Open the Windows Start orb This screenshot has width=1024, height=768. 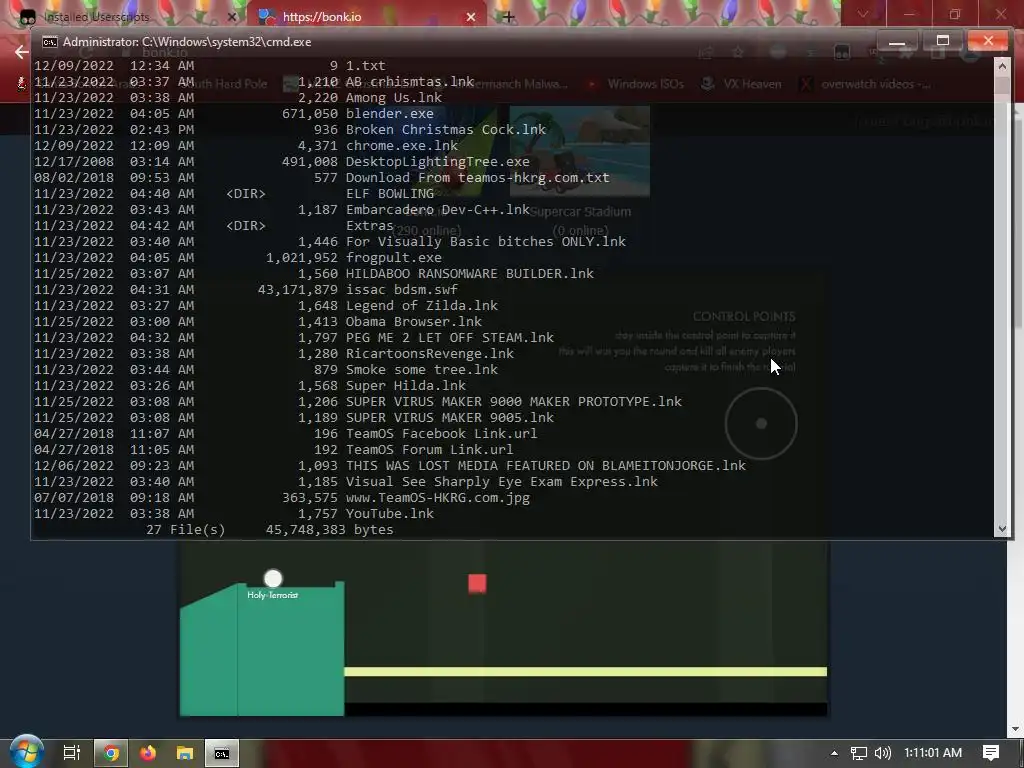tap(26, 752)
